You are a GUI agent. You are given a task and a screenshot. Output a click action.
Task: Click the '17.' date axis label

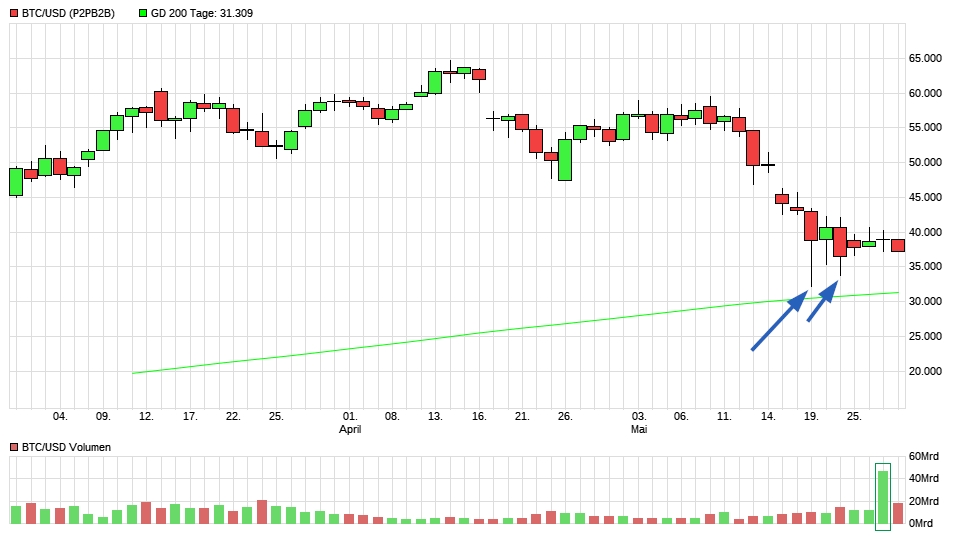(190, 417)
